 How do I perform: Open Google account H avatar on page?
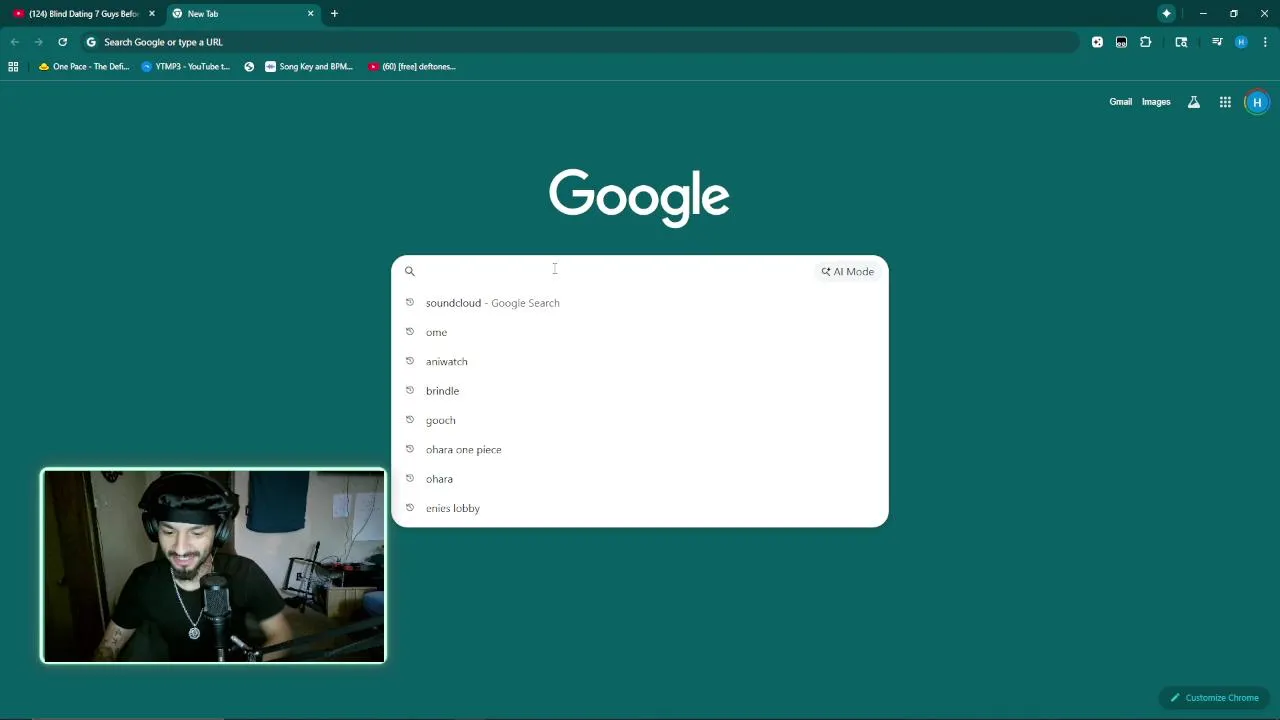pos(1257,102)
